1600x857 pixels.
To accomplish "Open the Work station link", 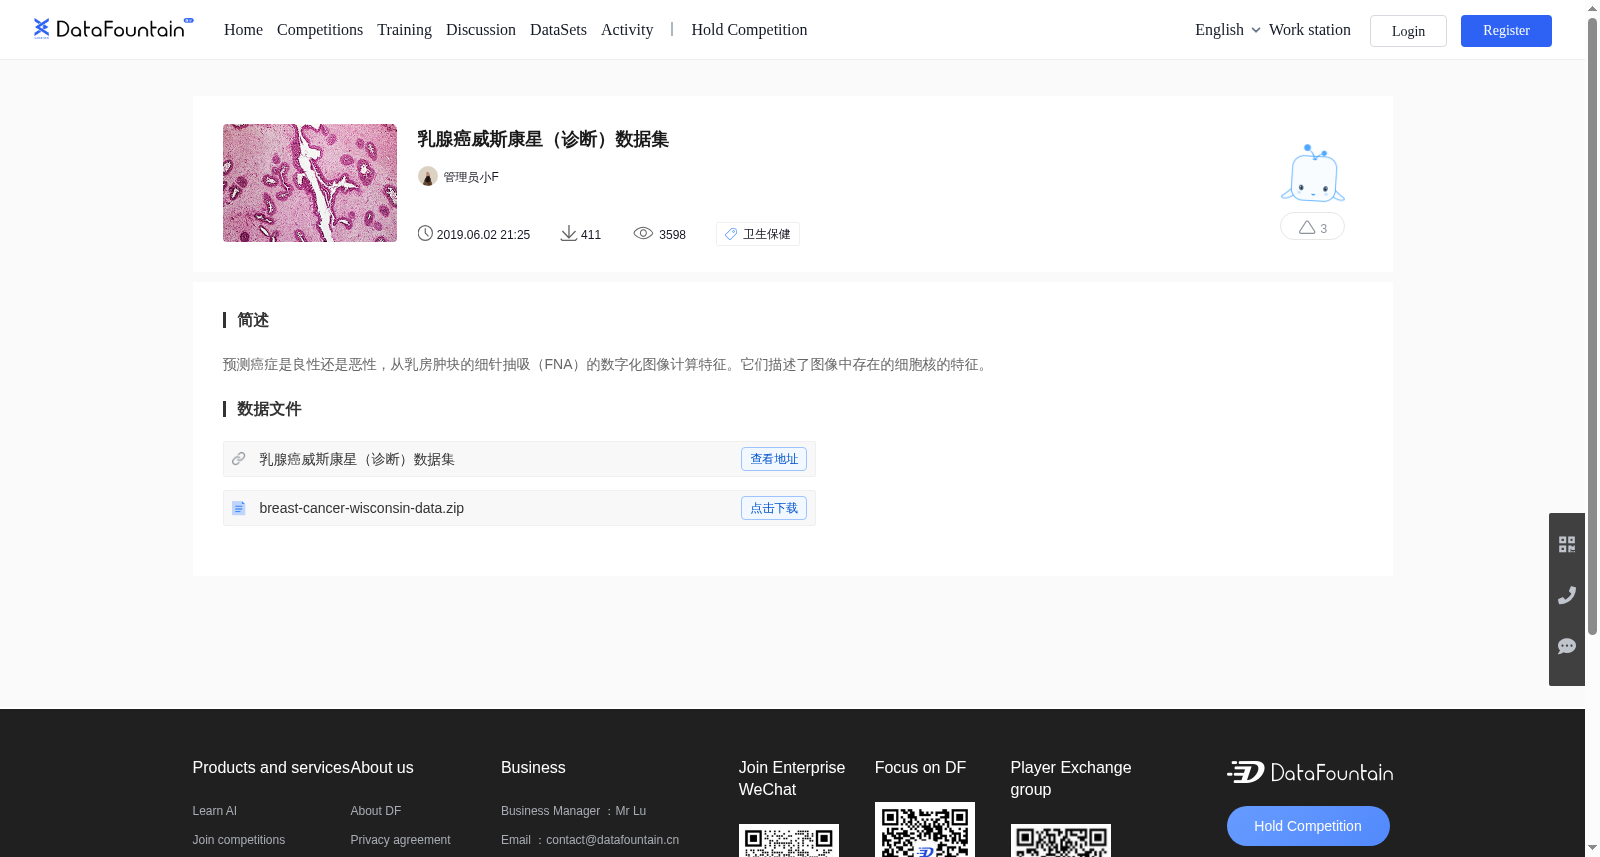I will tap(1309, 30).
